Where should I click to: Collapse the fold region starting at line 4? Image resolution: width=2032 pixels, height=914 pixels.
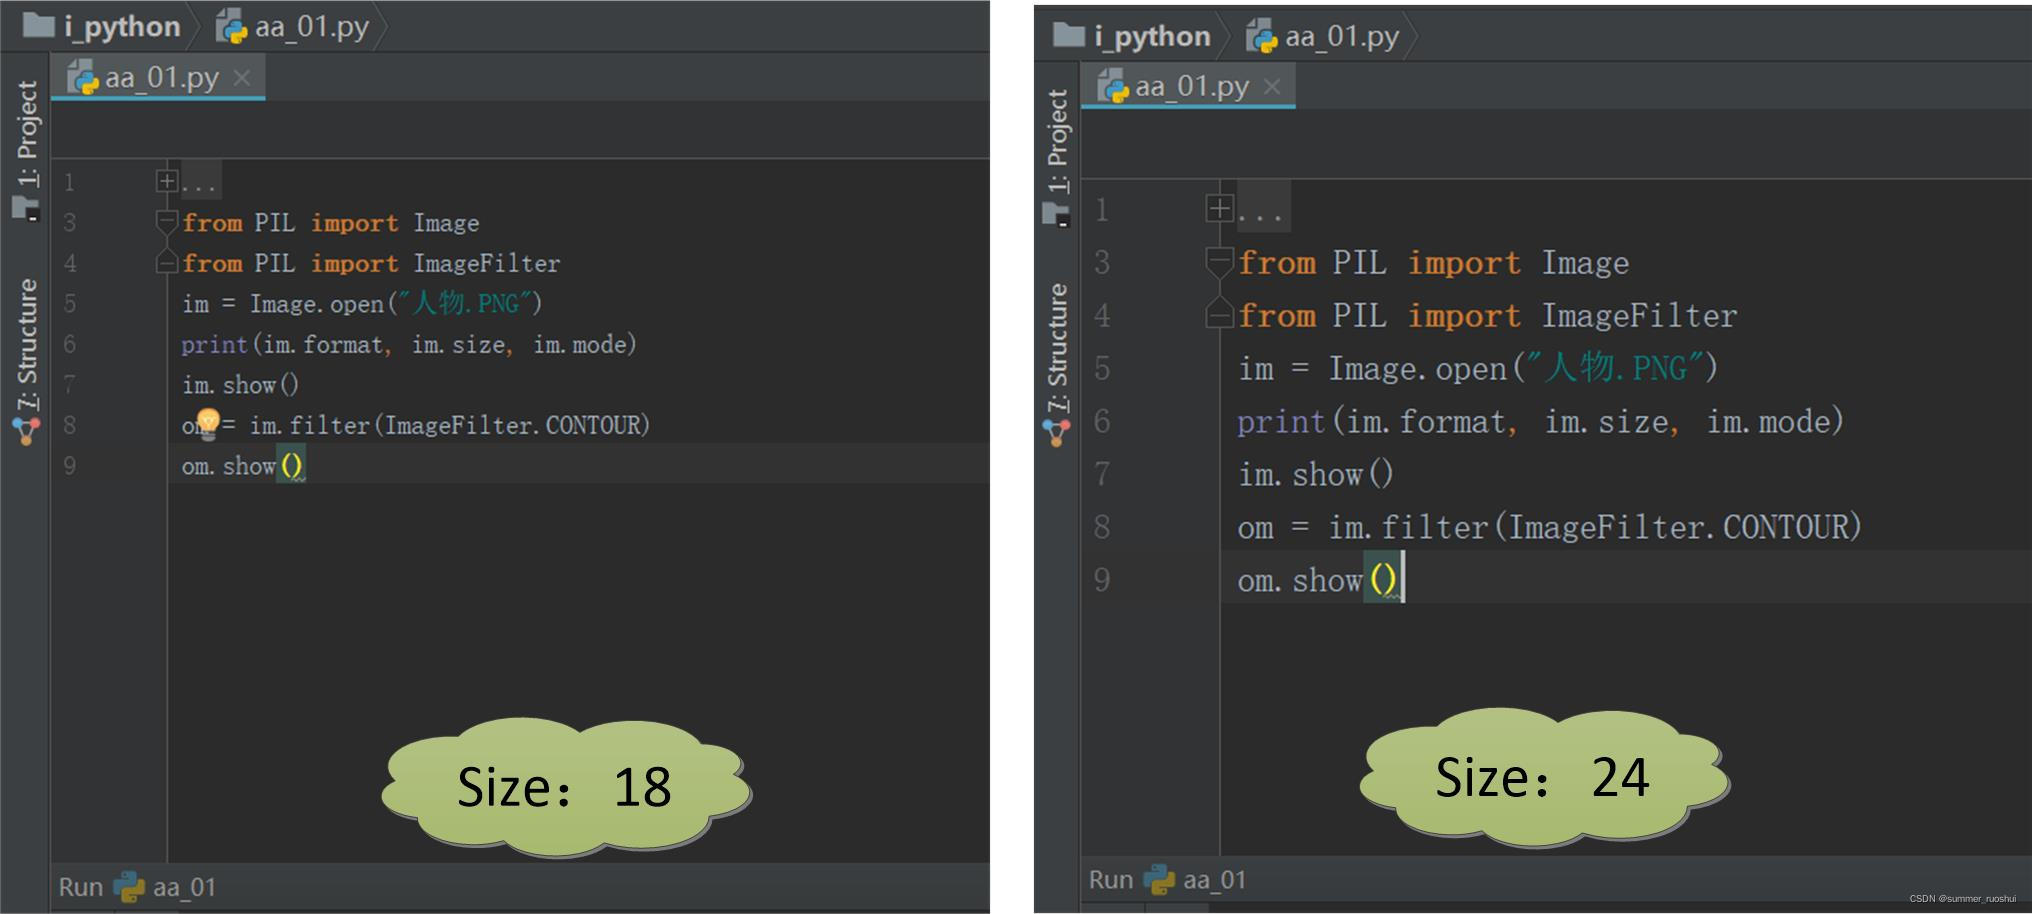[165, 263]
